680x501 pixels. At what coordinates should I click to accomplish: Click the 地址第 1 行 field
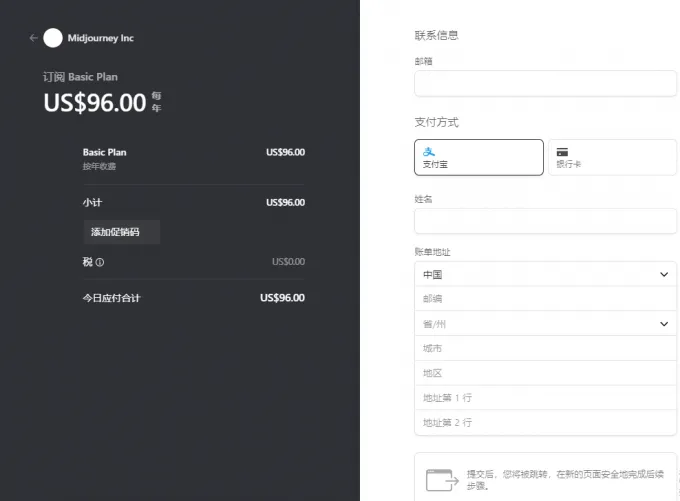click(545, 398)
